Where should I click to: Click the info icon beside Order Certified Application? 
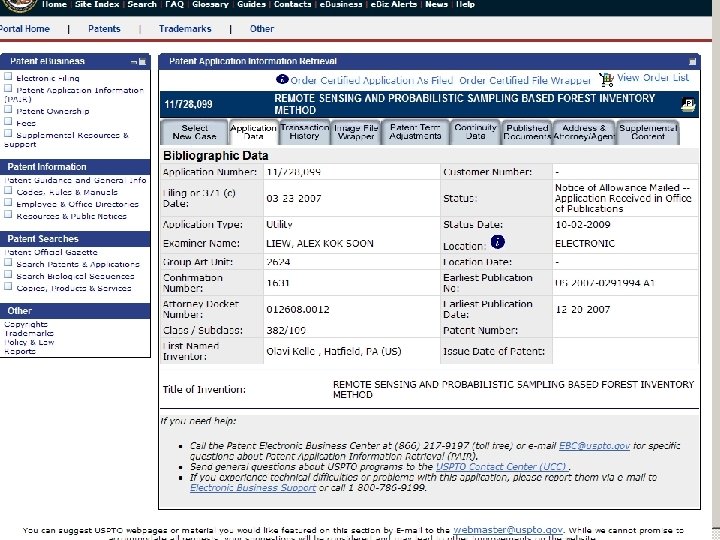282,79
